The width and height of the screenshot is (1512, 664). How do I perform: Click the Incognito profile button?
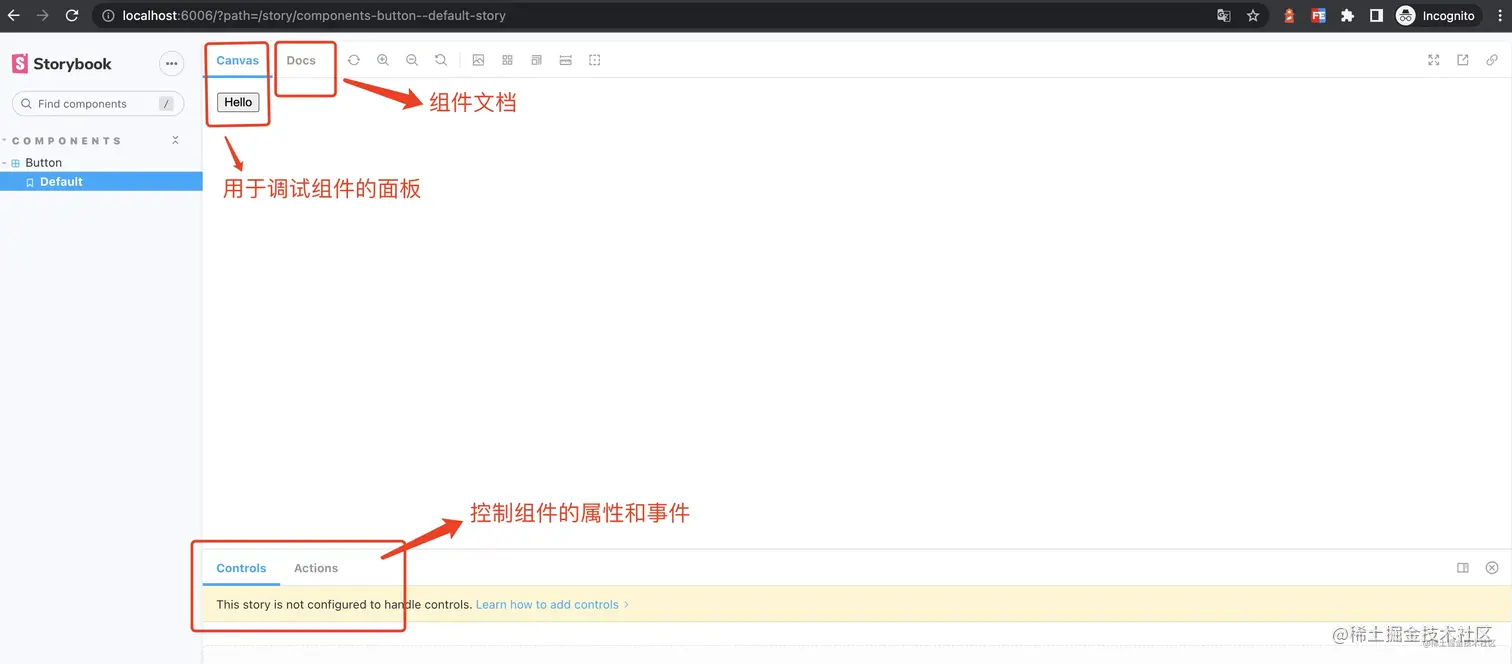coord(1435,16)
